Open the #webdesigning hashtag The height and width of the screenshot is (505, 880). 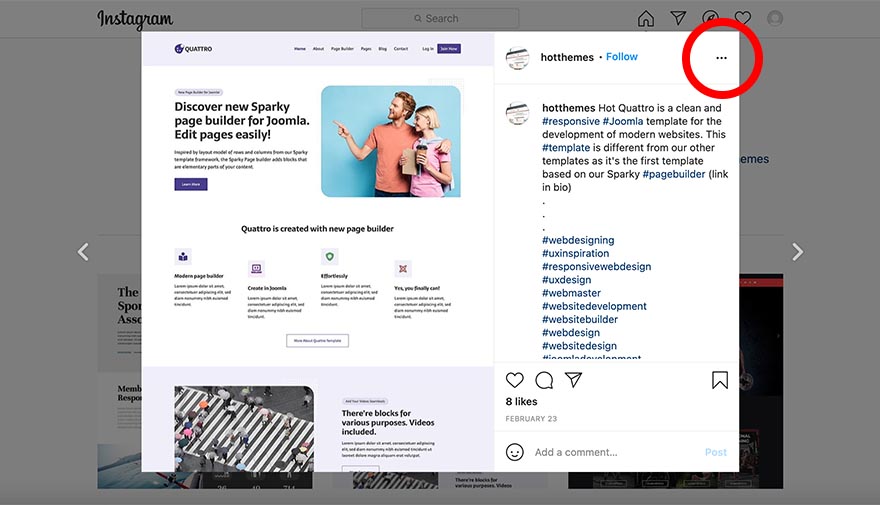coord(578,240)
